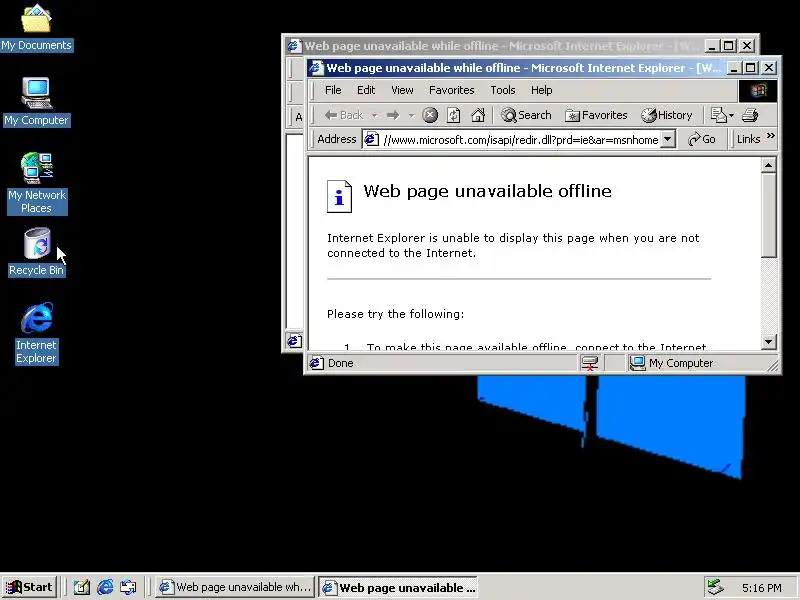Click scroll up arrow in page scrollbar
This screenshot has width=800, height=600.
coord(768,165)
